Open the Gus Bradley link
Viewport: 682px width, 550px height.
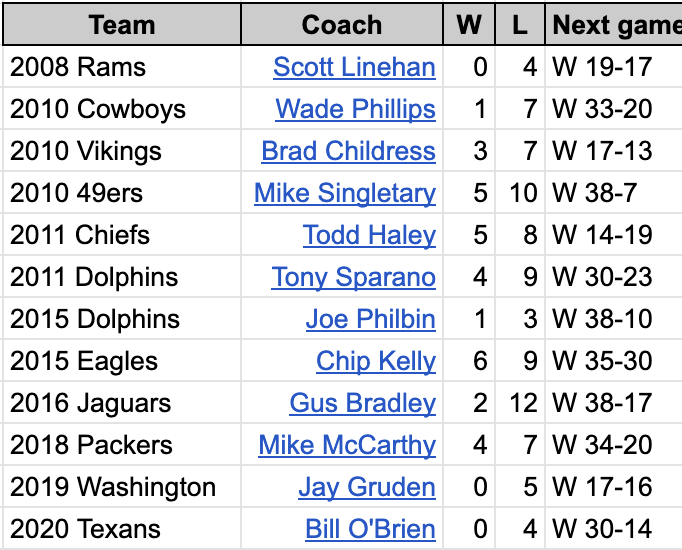[x=362, y=403]
